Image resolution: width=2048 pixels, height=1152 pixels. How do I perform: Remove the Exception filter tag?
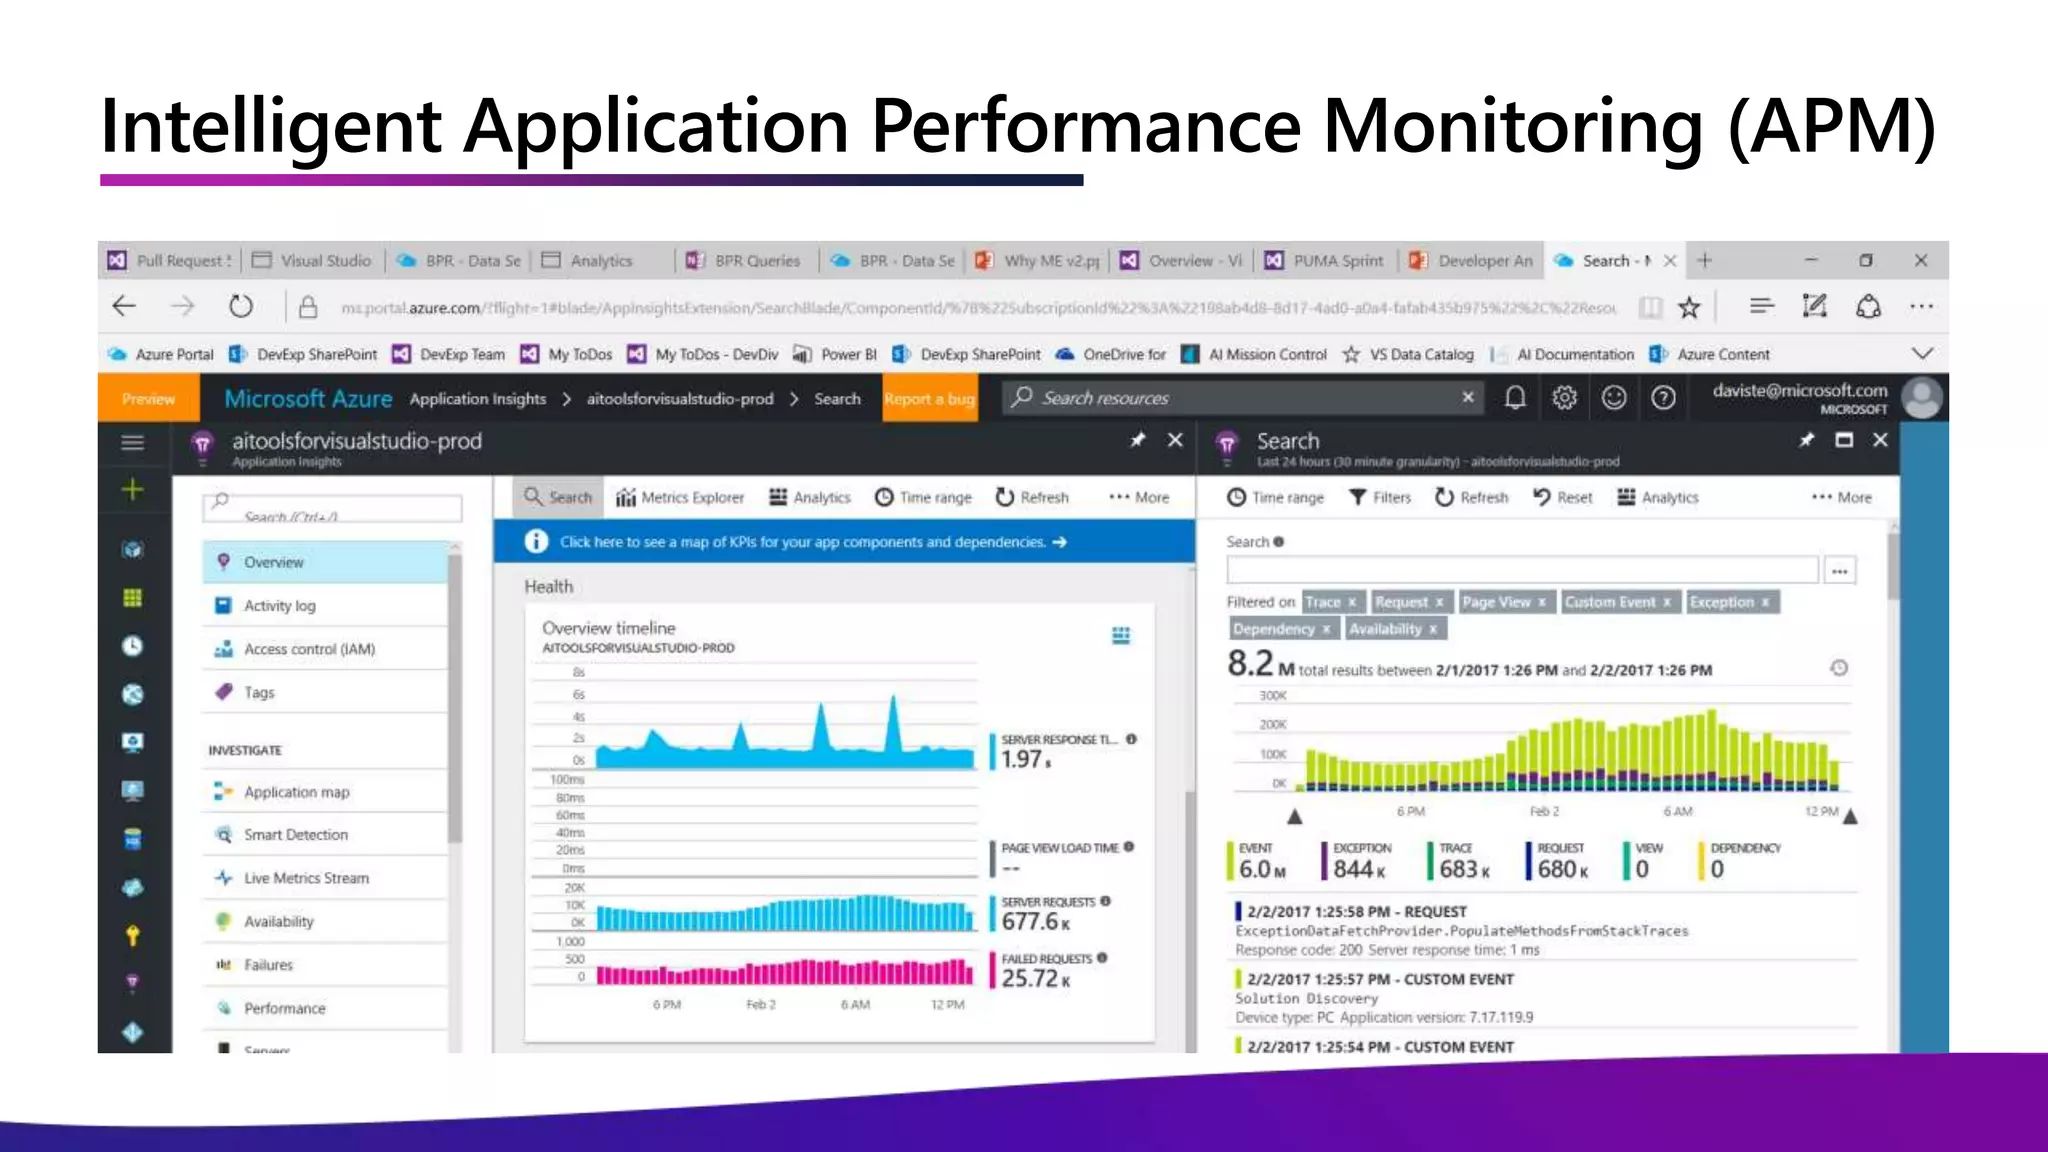[x=1765, y=602]
